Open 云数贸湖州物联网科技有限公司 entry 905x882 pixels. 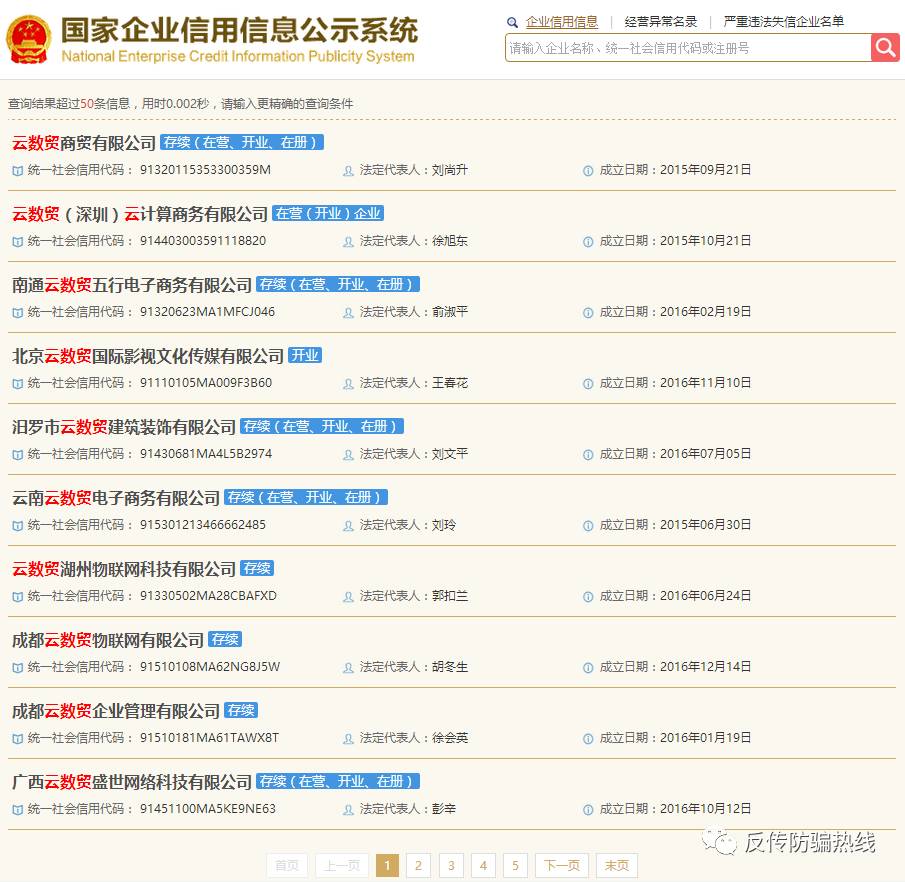click(124, 569)
